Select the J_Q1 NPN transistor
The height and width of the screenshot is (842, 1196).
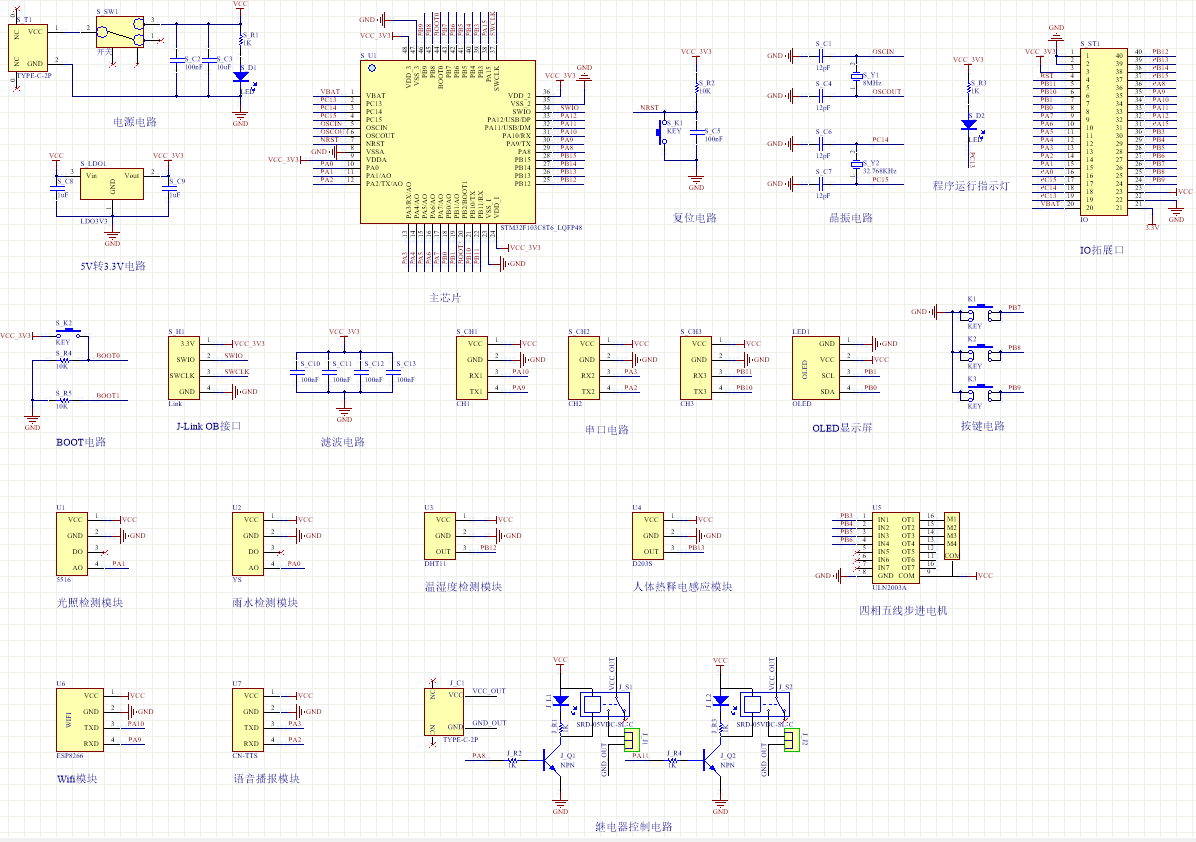(551, 760)
